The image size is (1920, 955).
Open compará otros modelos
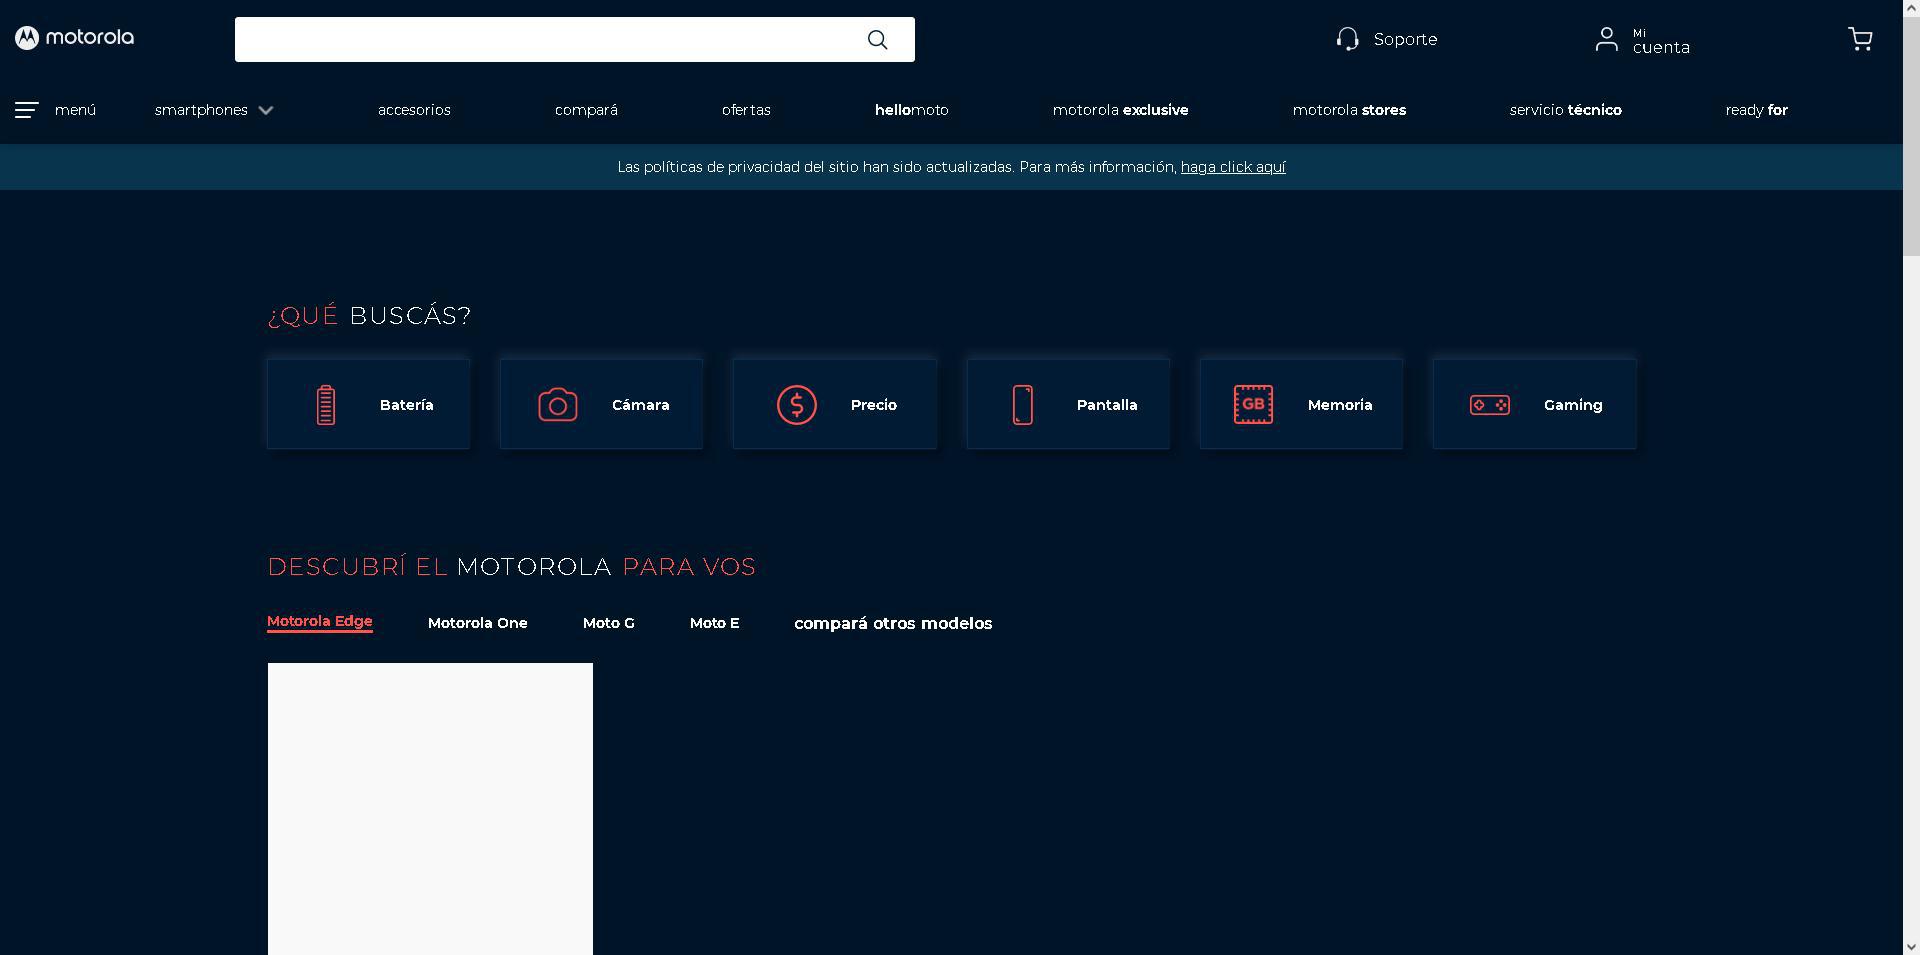(892, 623)
